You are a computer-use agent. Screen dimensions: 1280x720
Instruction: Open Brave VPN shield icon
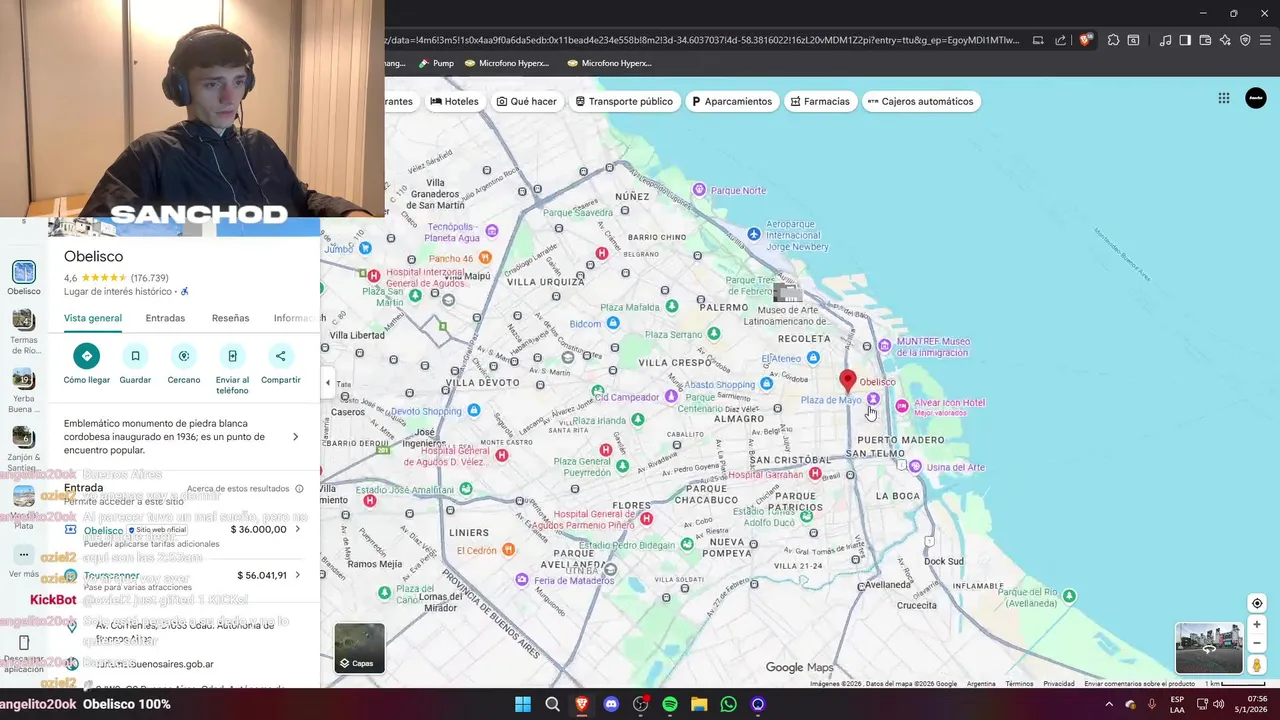coord(1245,40)
